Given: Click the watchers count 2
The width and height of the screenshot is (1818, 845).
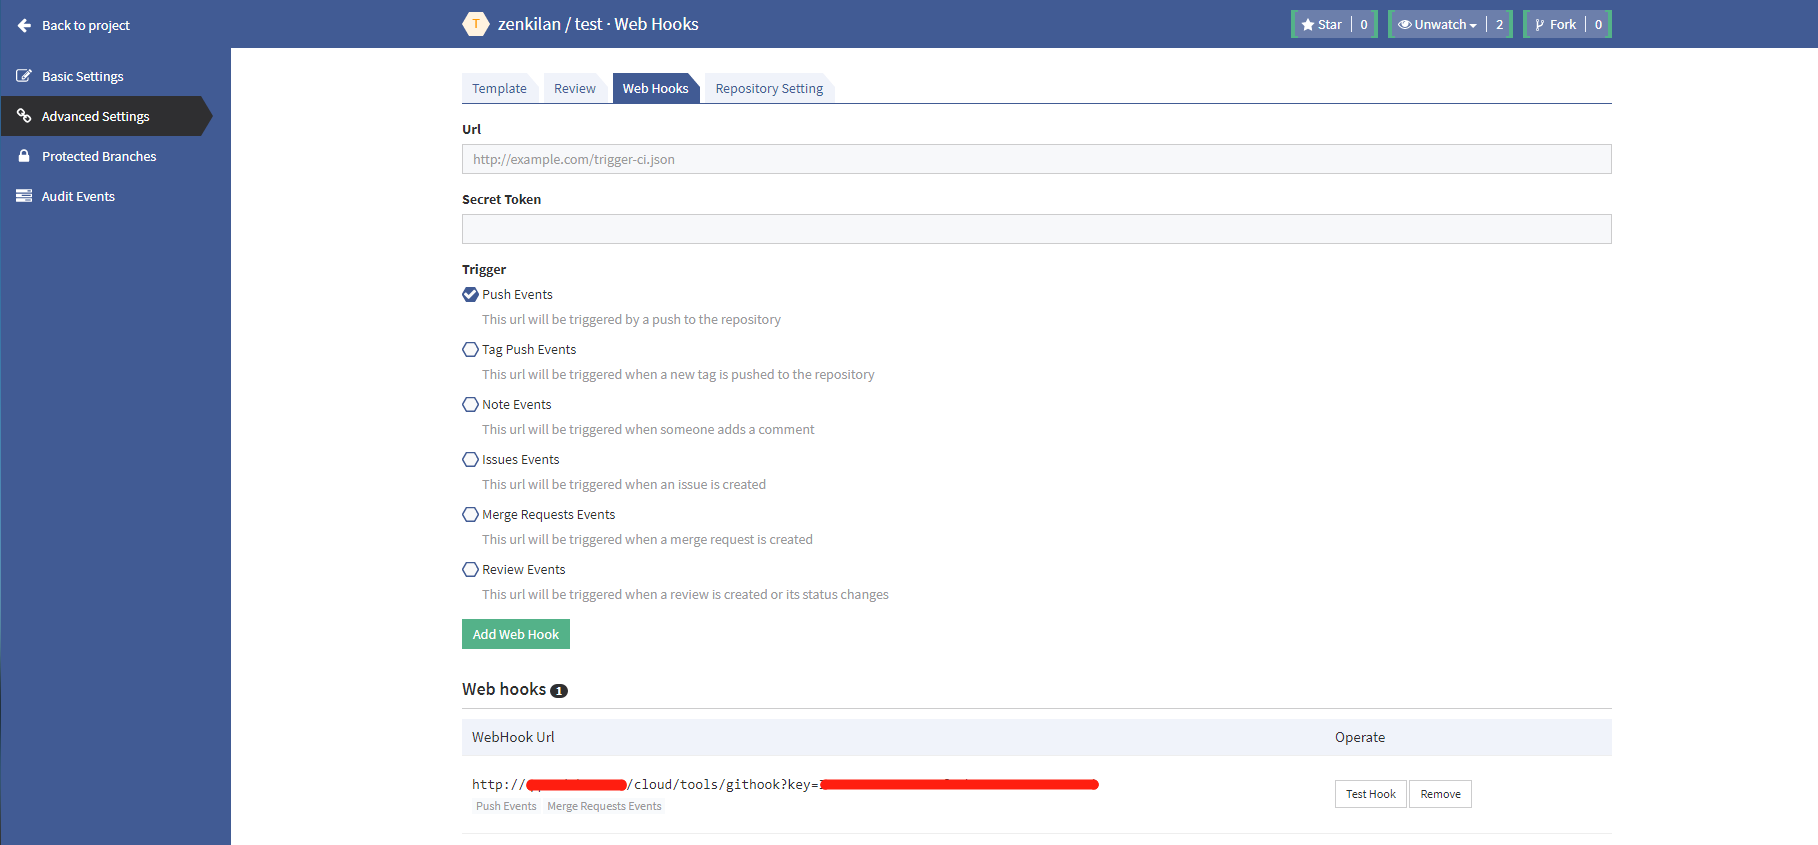Looking at the screenshot, I should coord(1499,25).
